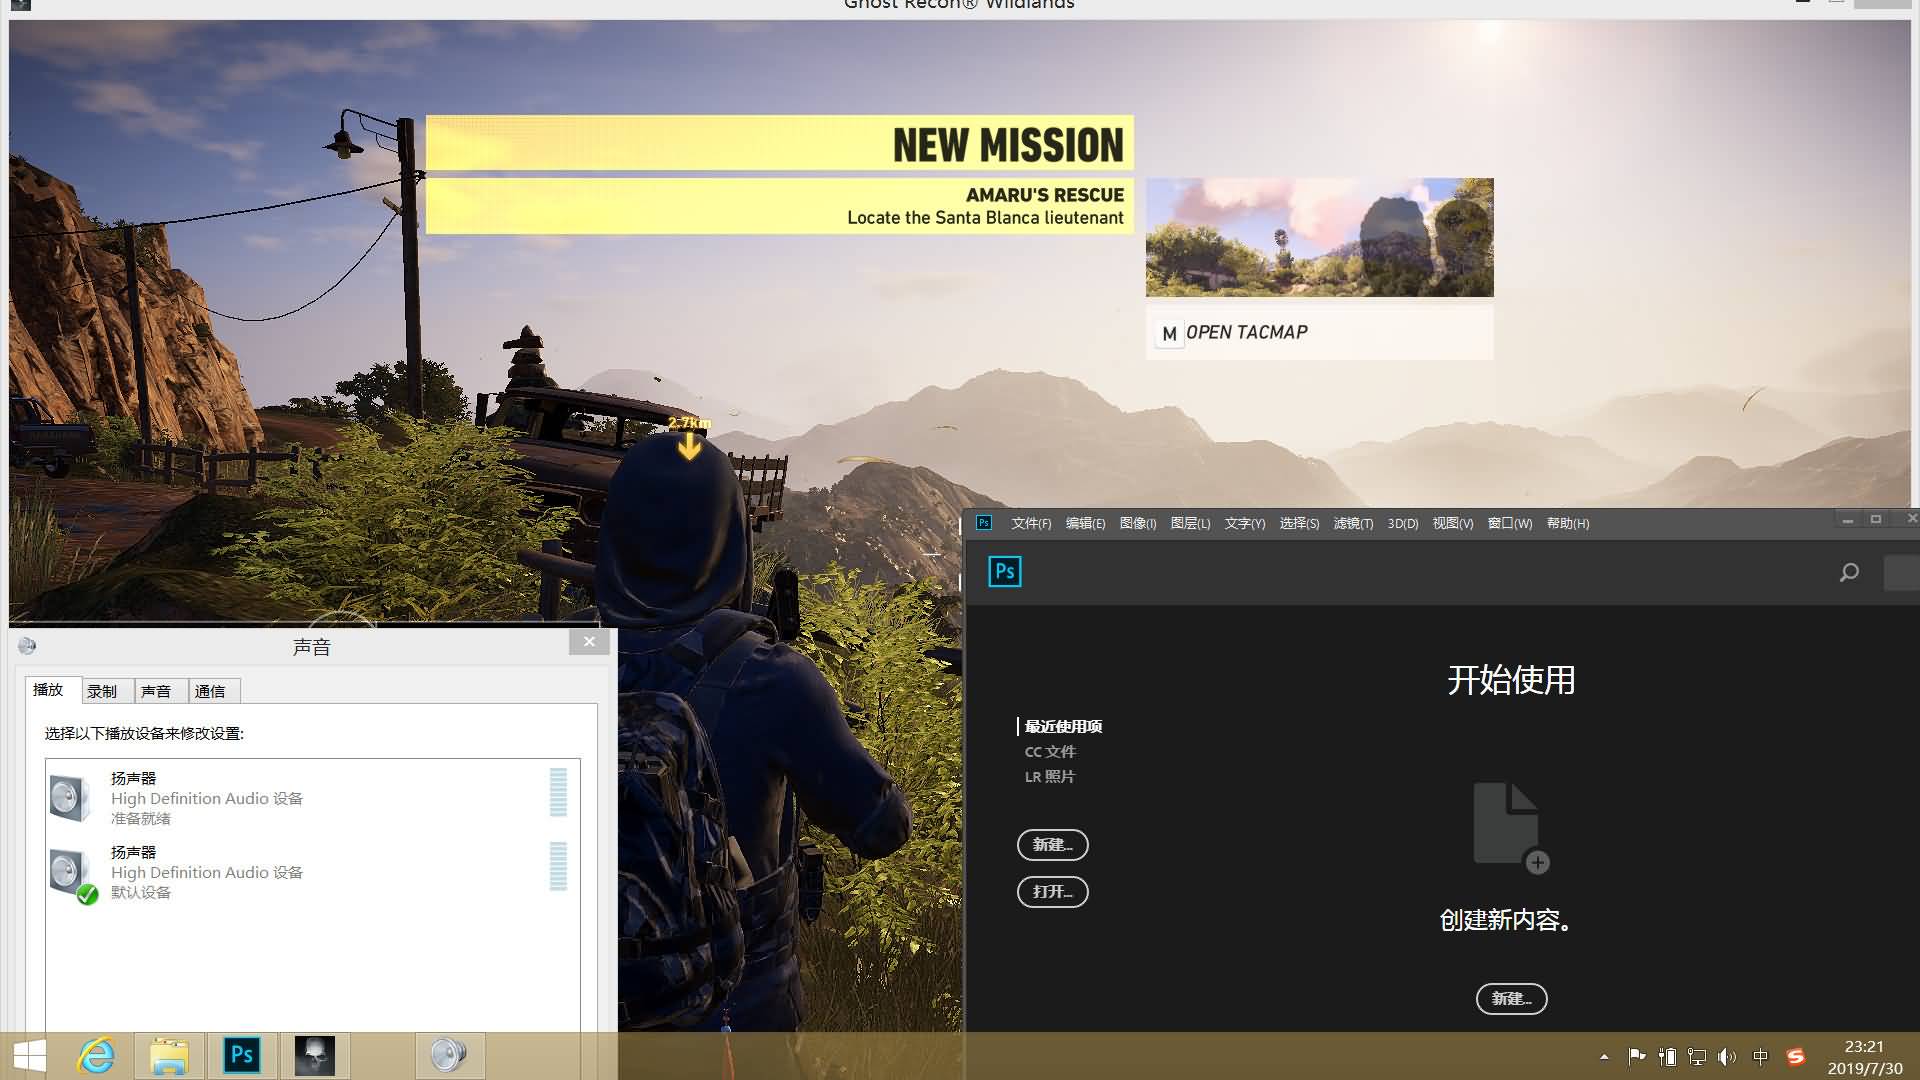This screenshot has height=1080, width=1920.
Task: Toggle the 中 input language indicator
Action: tap(1761, 1056)
